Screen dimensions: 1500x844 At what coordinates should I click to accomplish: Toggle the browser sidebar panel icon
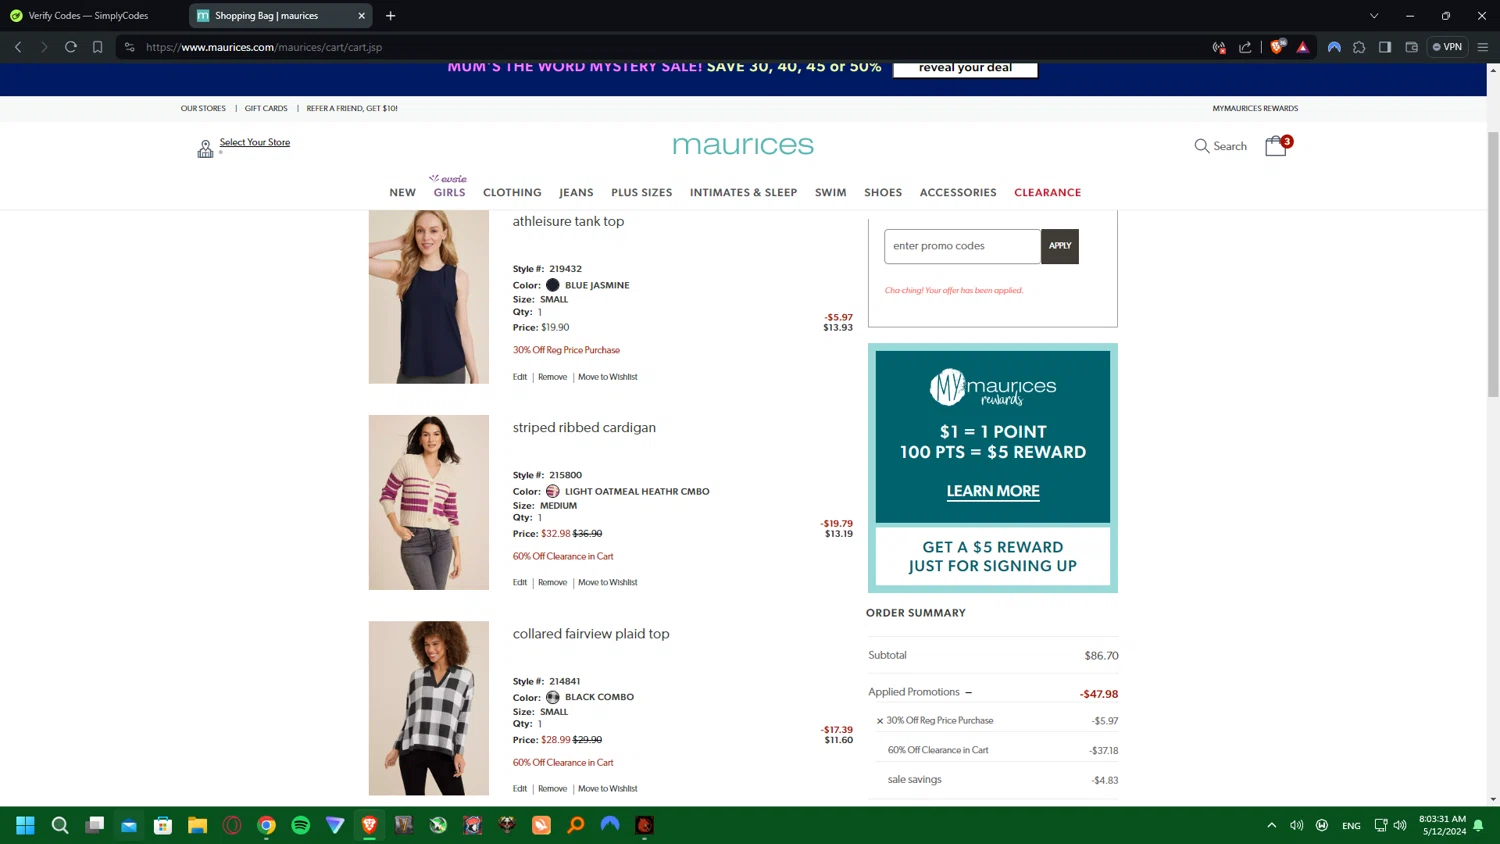(1385, 47)
